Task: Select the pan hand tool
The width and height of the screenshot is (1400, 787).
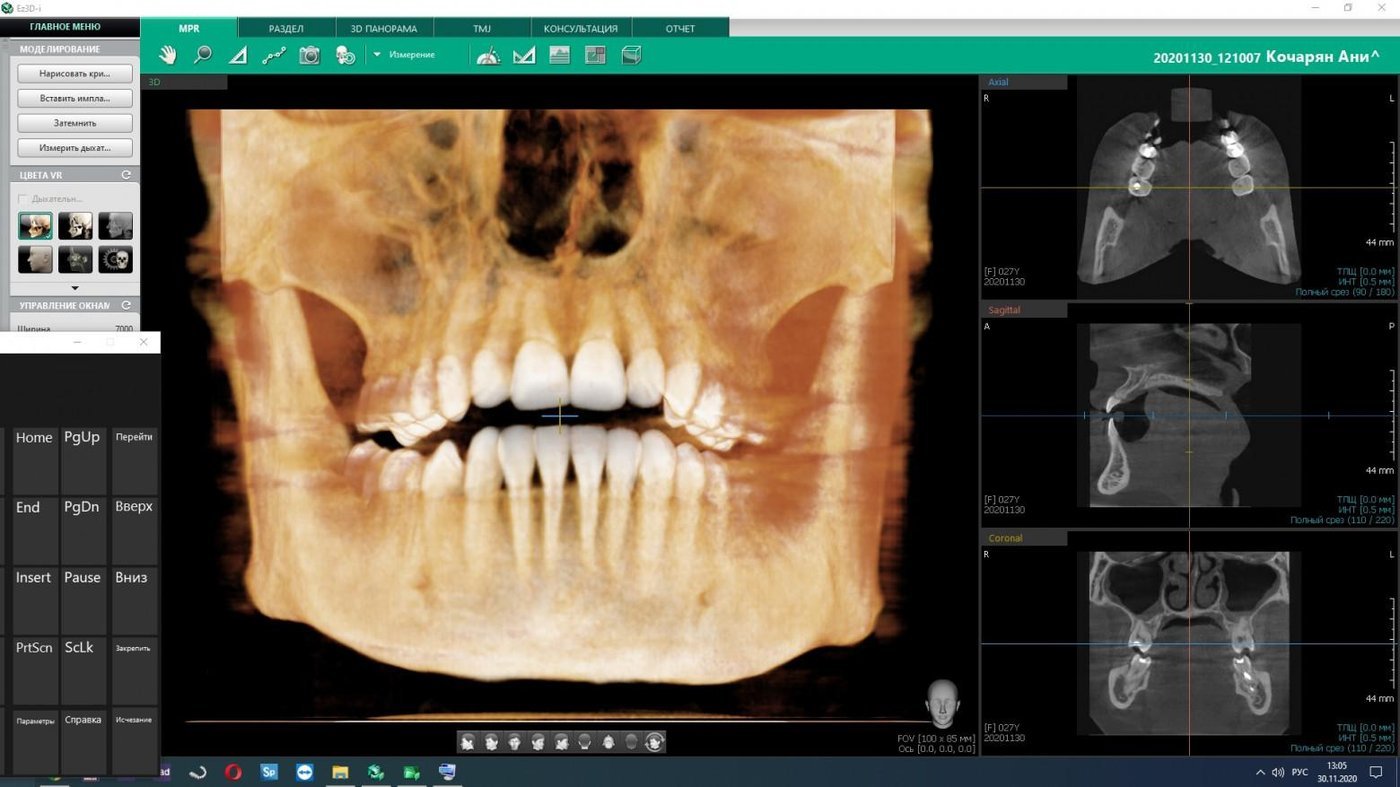Action: (x=168, y=55)
